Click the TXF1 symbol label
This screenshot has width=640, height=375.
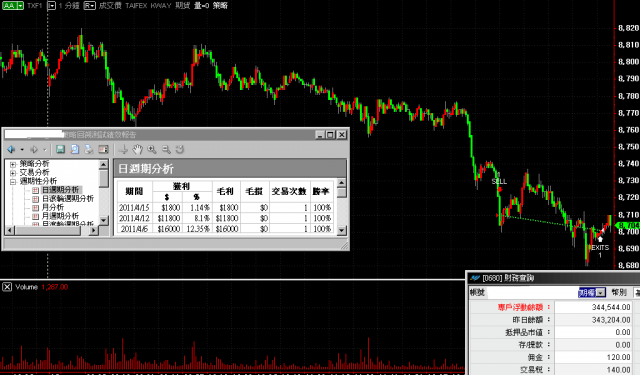tap(35, 6)
